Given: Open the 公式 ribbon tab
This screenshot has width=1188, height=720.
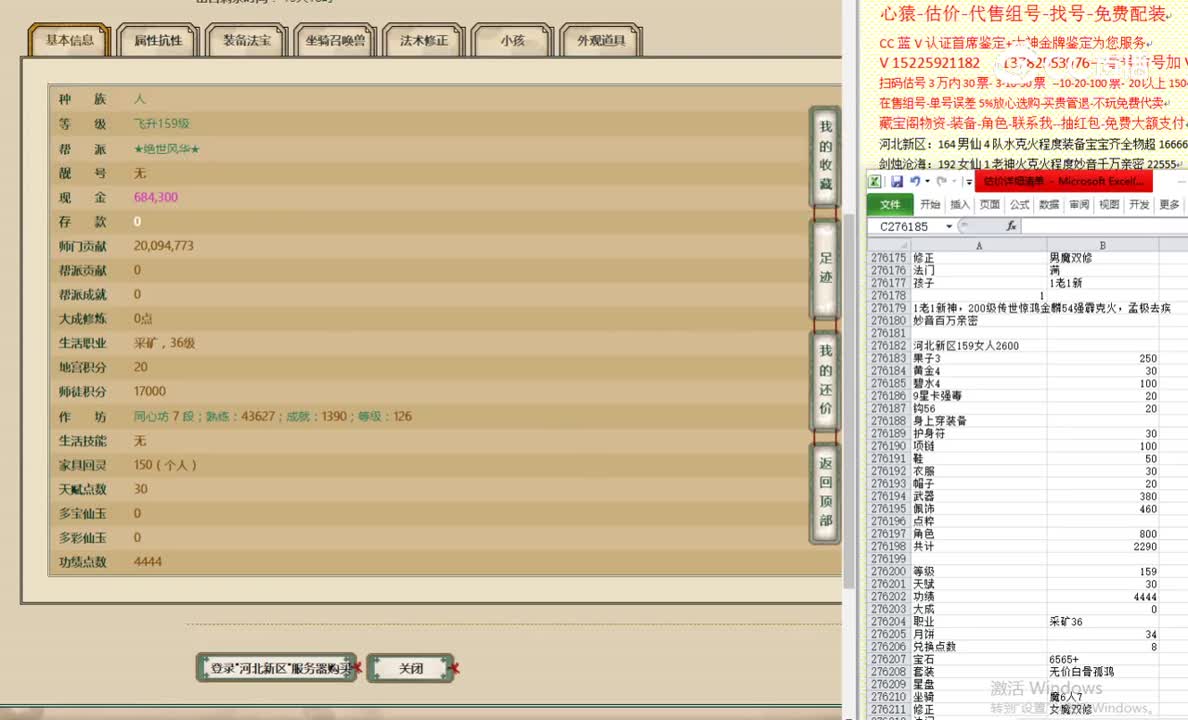Looking at the screenshot, I should pyautogui.click(x=1020, y=205).
